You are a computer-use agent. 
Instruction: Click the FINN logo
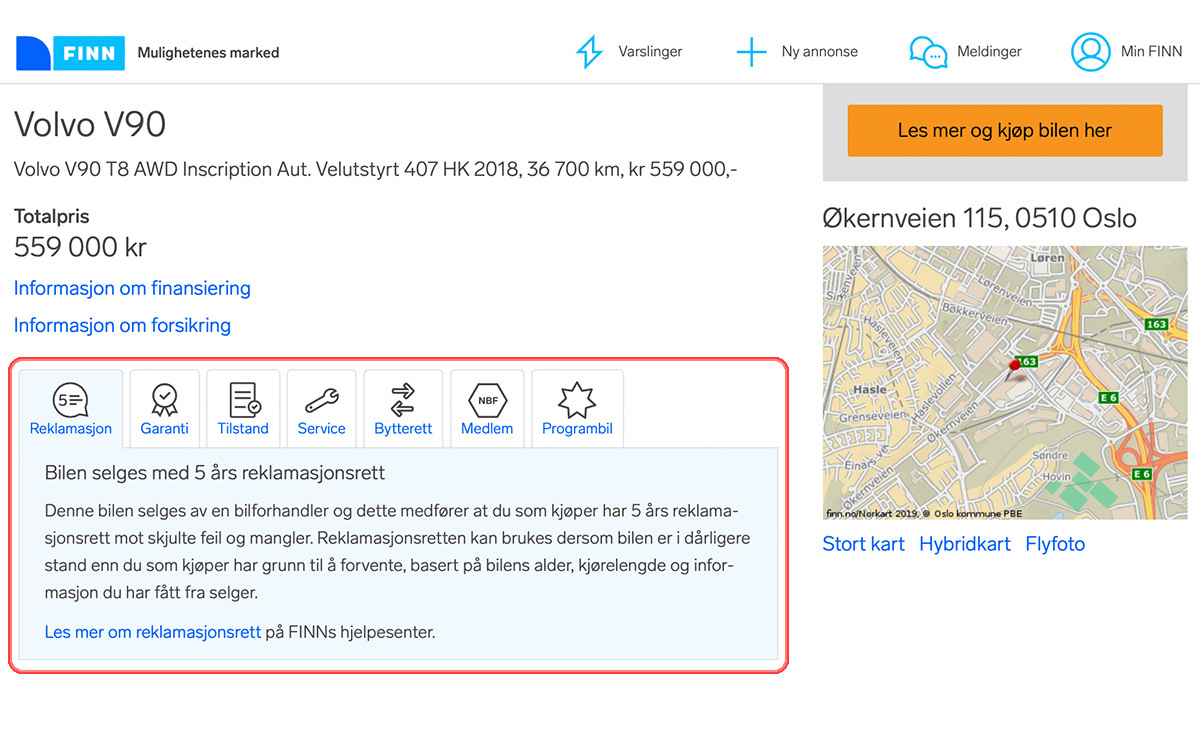tap(70, 52)
